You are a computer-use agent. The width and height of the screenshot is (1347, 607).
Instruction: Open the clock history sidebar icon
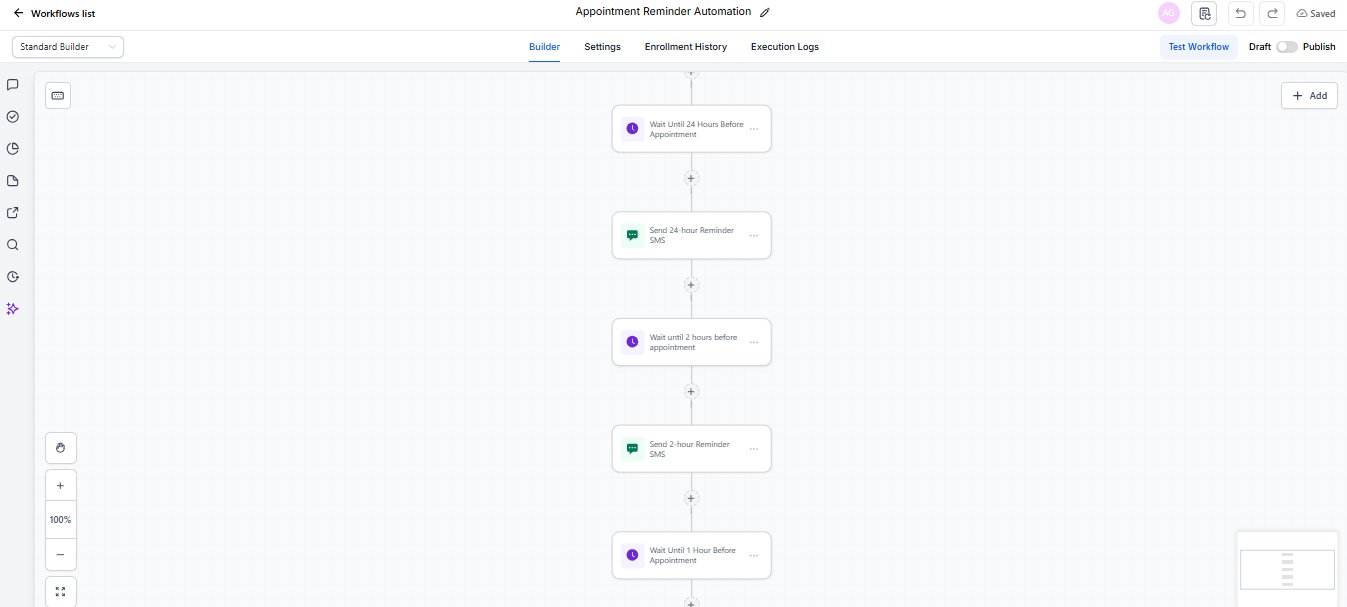tap(13, 277)
